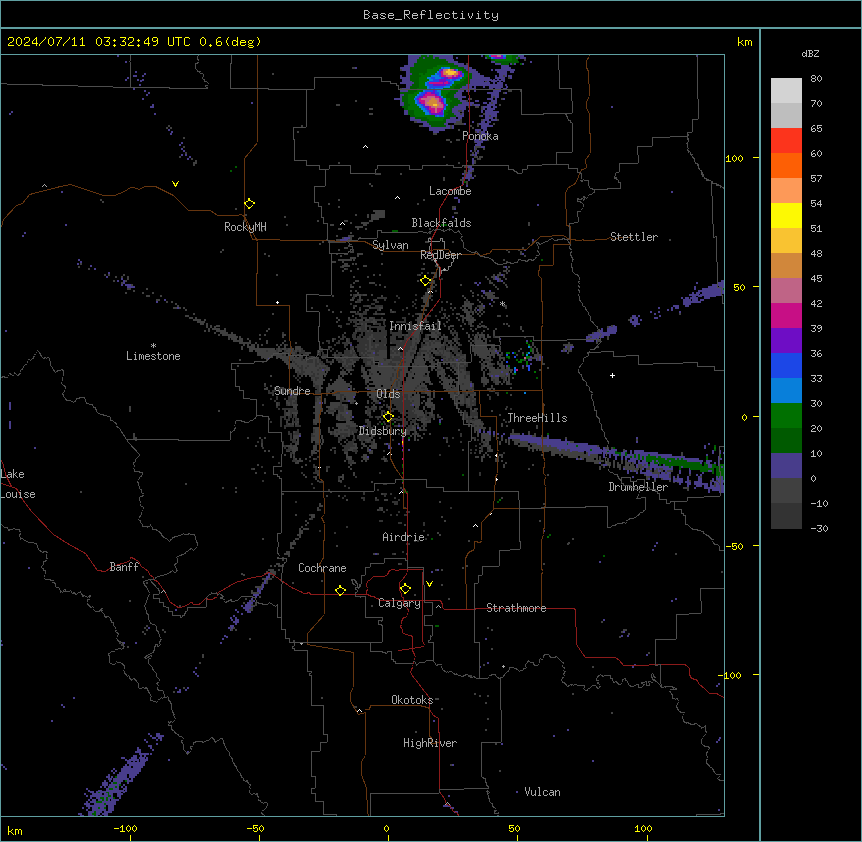The image size is (862, 842).
Task: Select the slate blue 10-0 dBZ legend swatch
Action: coord(786,466)
